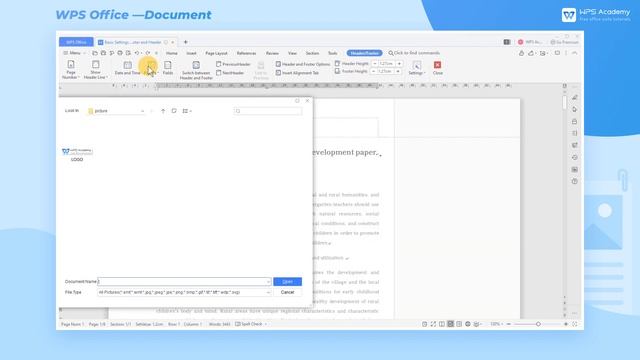Insert Date and Time in header
The width and height of the screenshot is (640, 360).
(x=127, y=68)
